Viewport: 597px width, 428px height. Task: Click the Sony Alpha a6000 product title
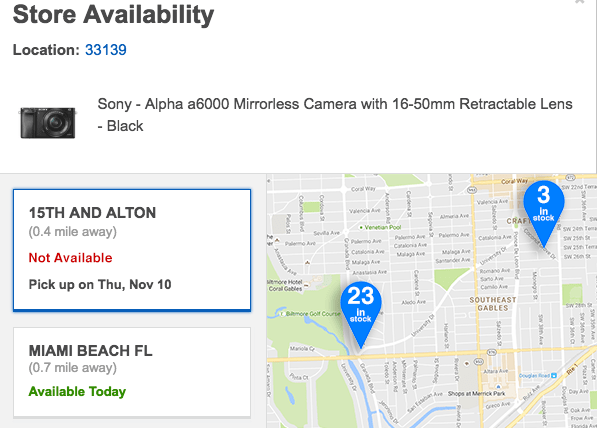point(335,115)
